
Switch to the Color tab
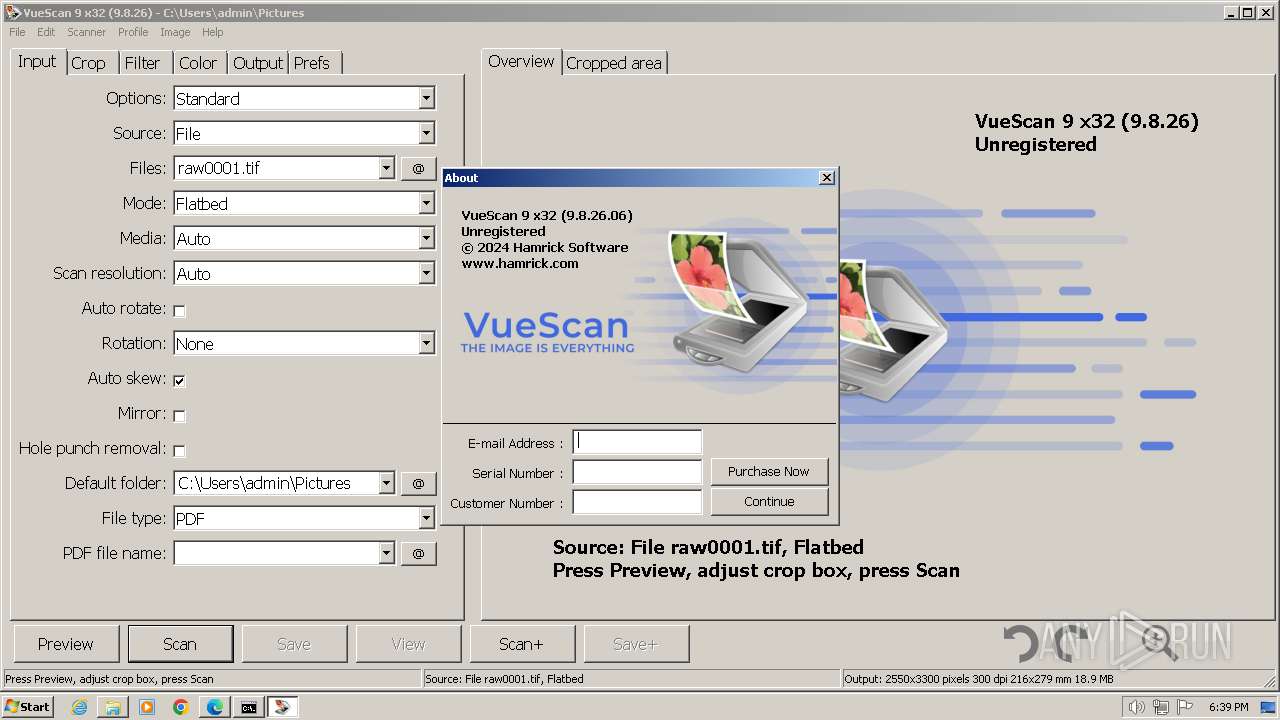(198, 63)
